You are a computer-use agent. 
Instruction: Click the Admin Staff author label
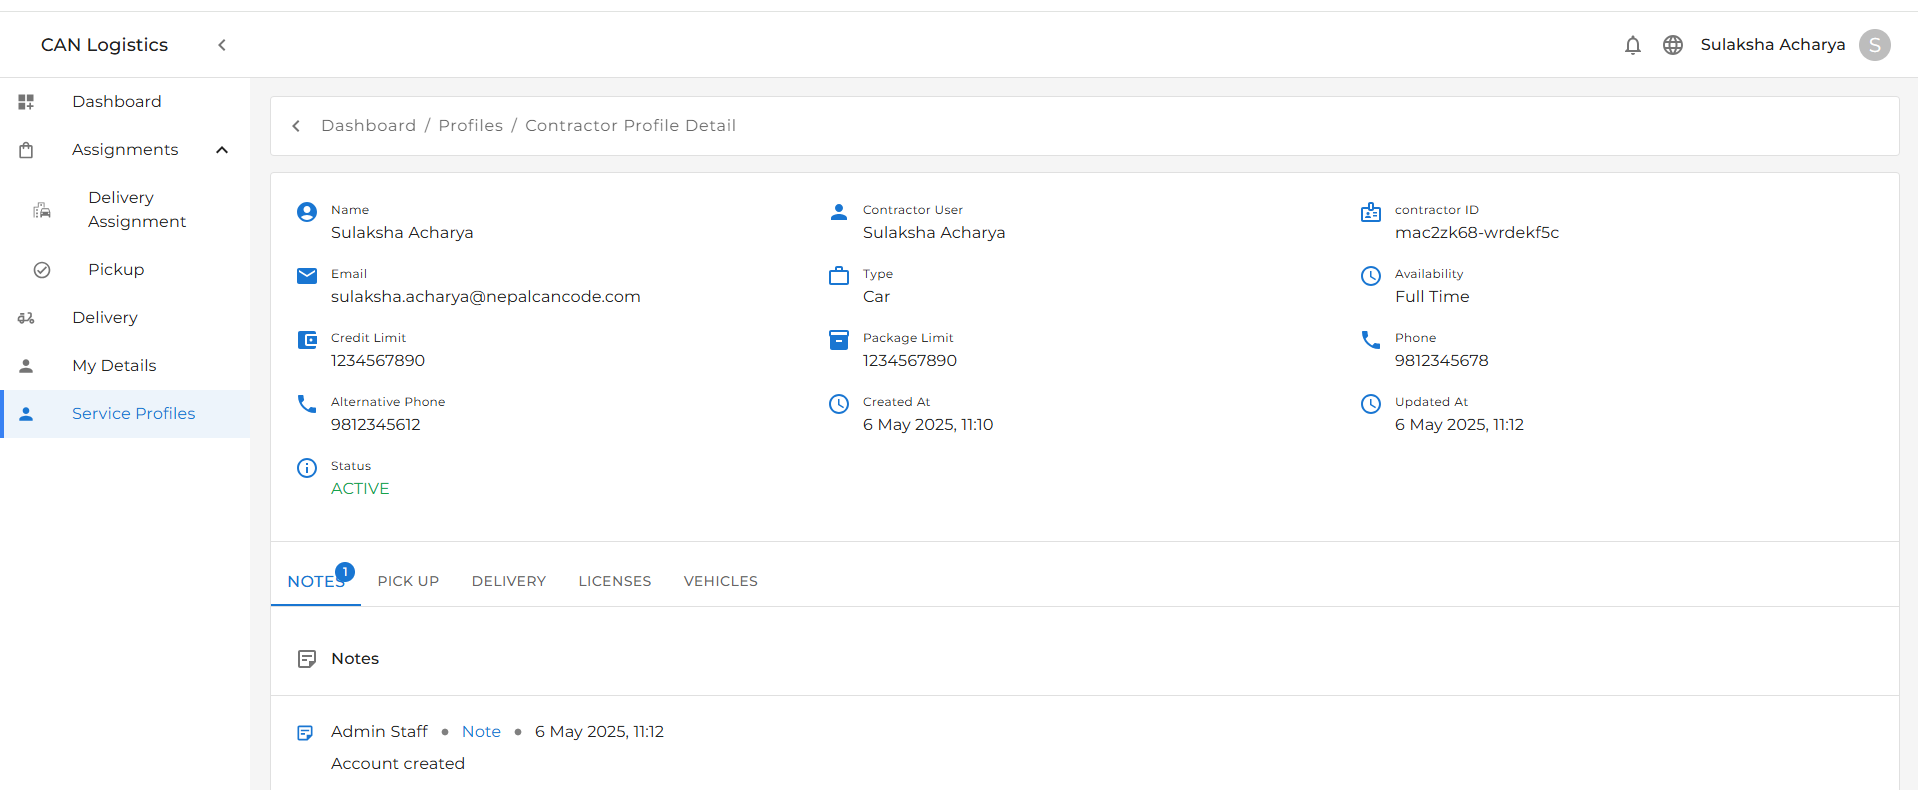pos(379,732)
